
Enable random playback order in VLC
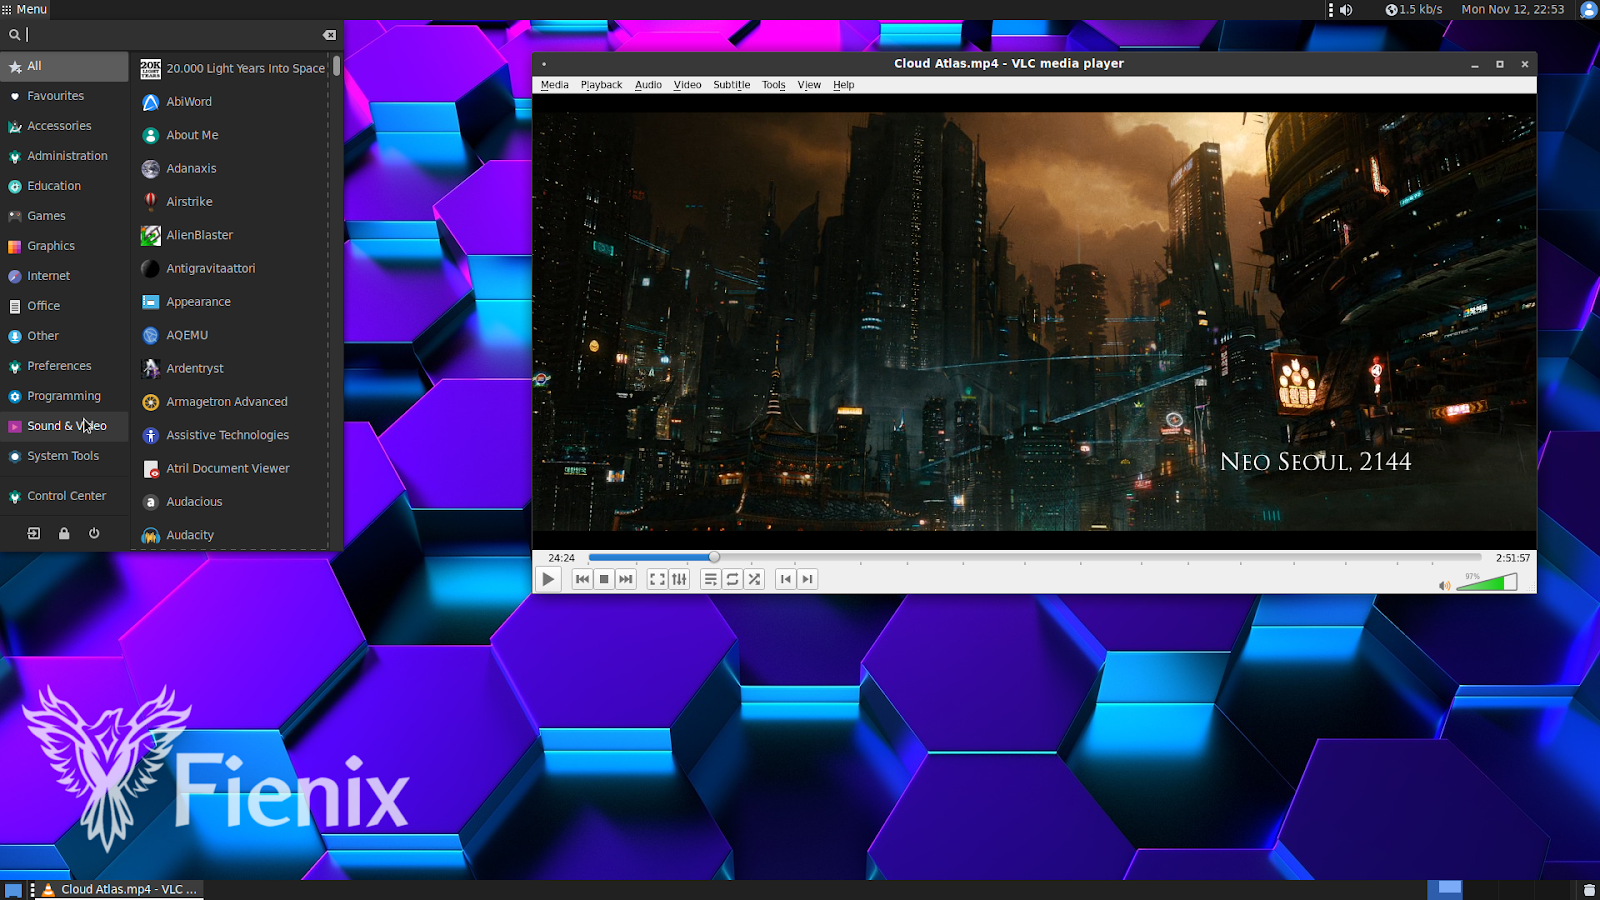(754, 579)
